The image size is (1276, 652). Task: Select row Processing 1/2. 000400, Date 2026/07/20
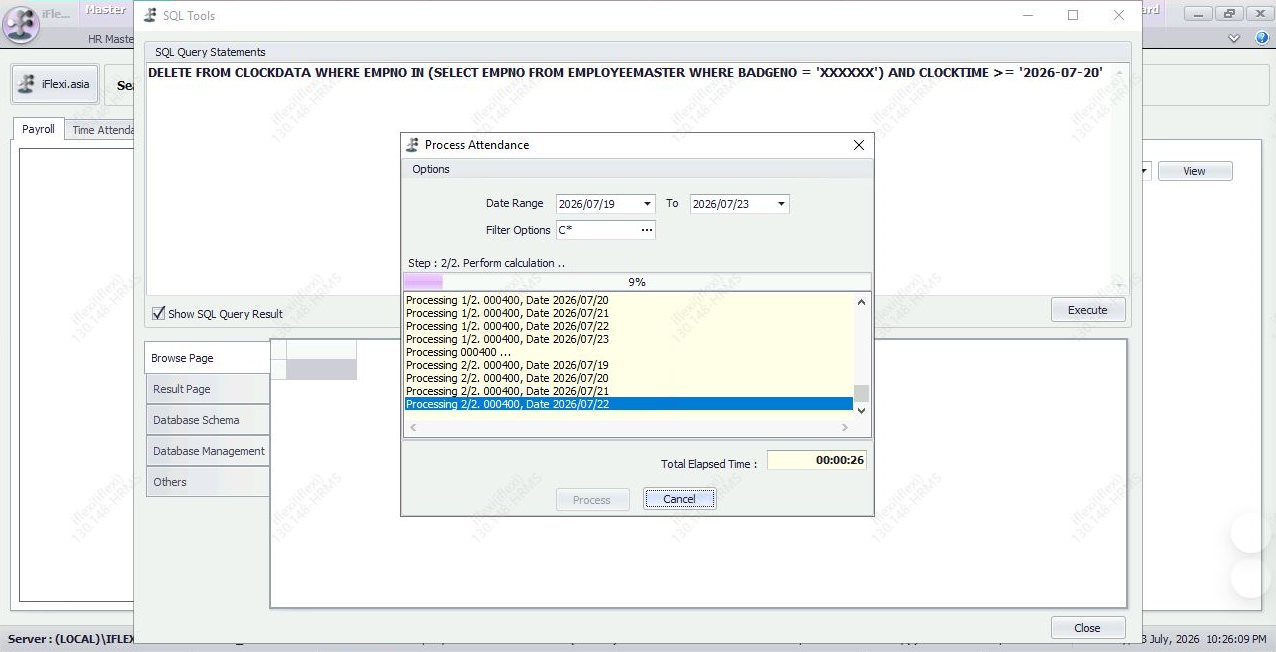coord(628,300)
